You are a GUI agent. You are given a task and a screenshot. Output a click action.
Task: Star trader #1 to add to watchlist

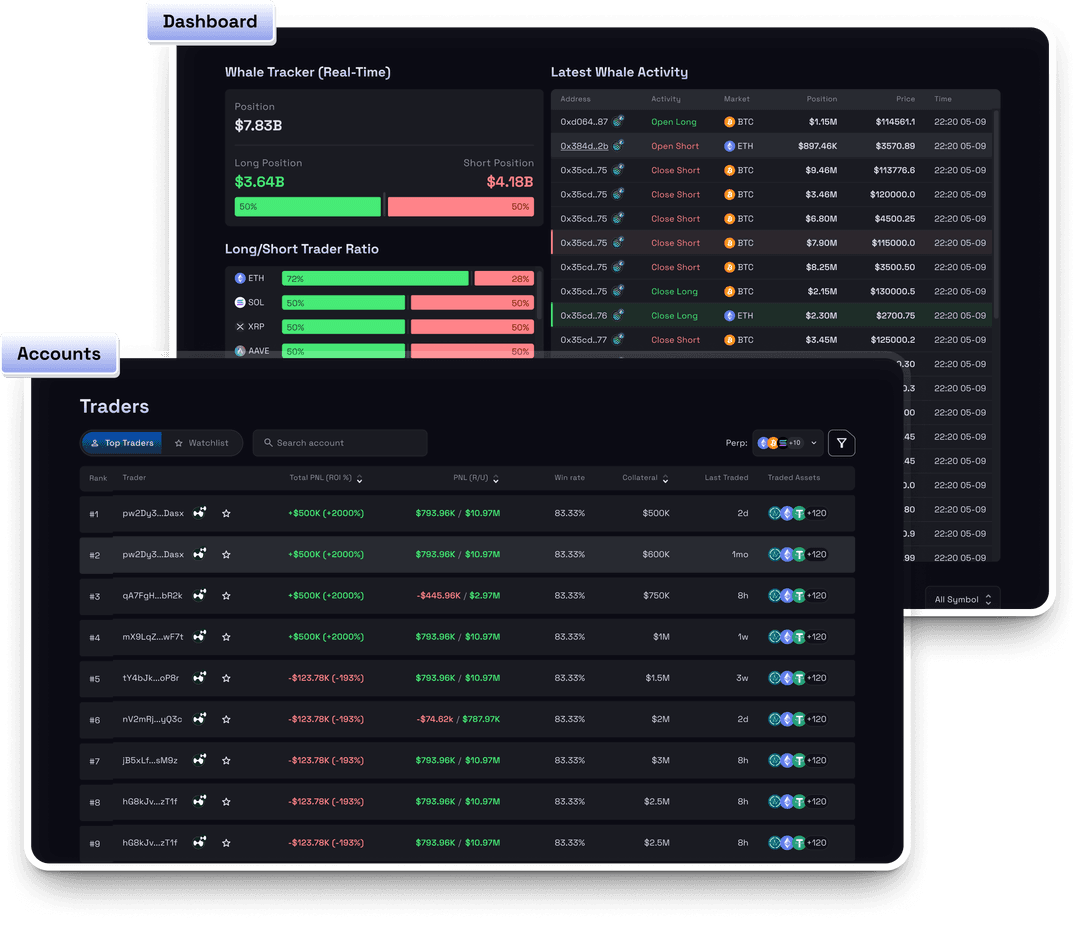(226, 513)
